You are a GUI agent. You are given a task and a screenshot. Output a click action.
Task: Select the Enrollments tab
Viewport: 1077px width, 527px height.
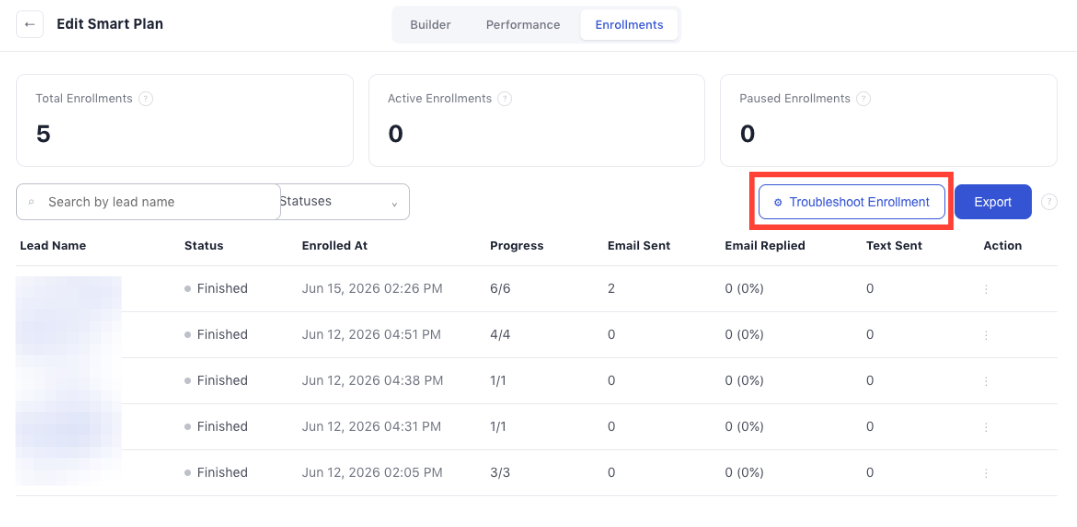click(x=629, y=25)
